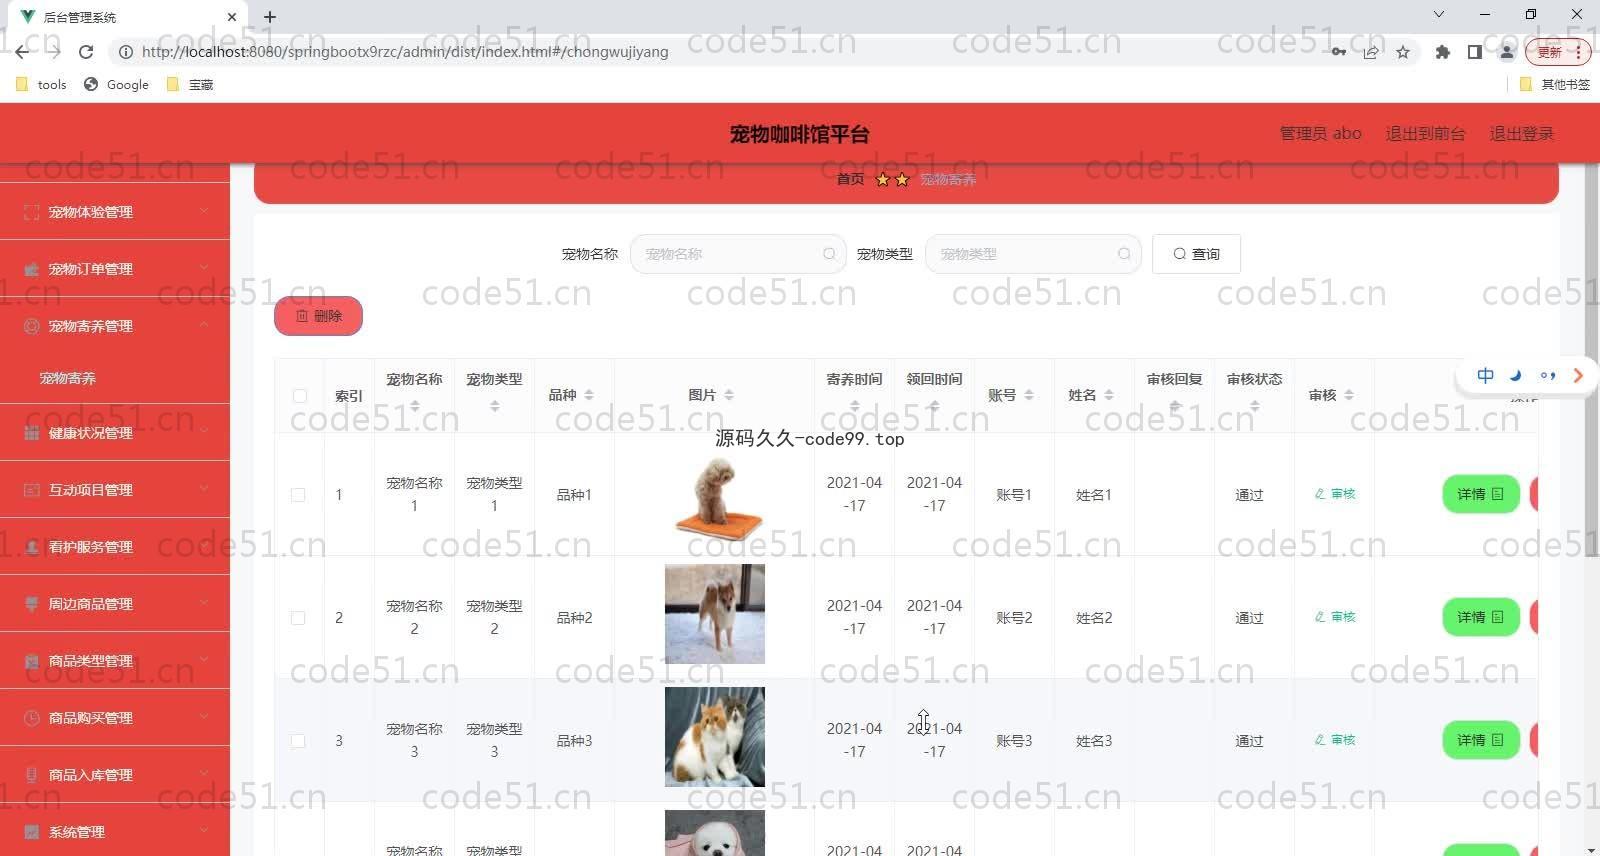Click search icon in 宠物类型 field
Image resolution: width=1600 pixels, height=856 pixels.
(1124, 254)
